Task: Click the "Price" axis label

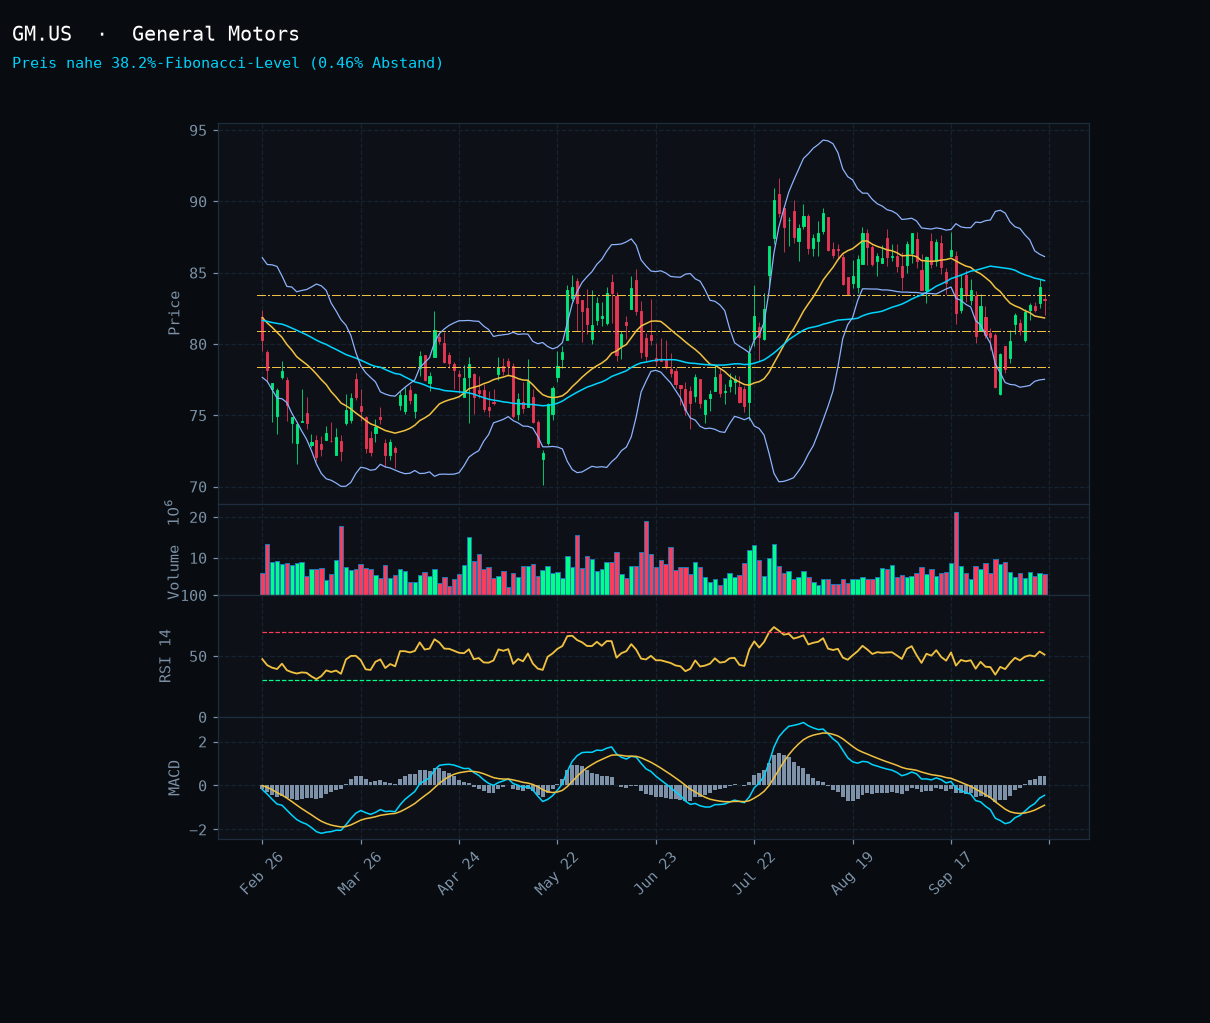Action: (x=175, y=313)
